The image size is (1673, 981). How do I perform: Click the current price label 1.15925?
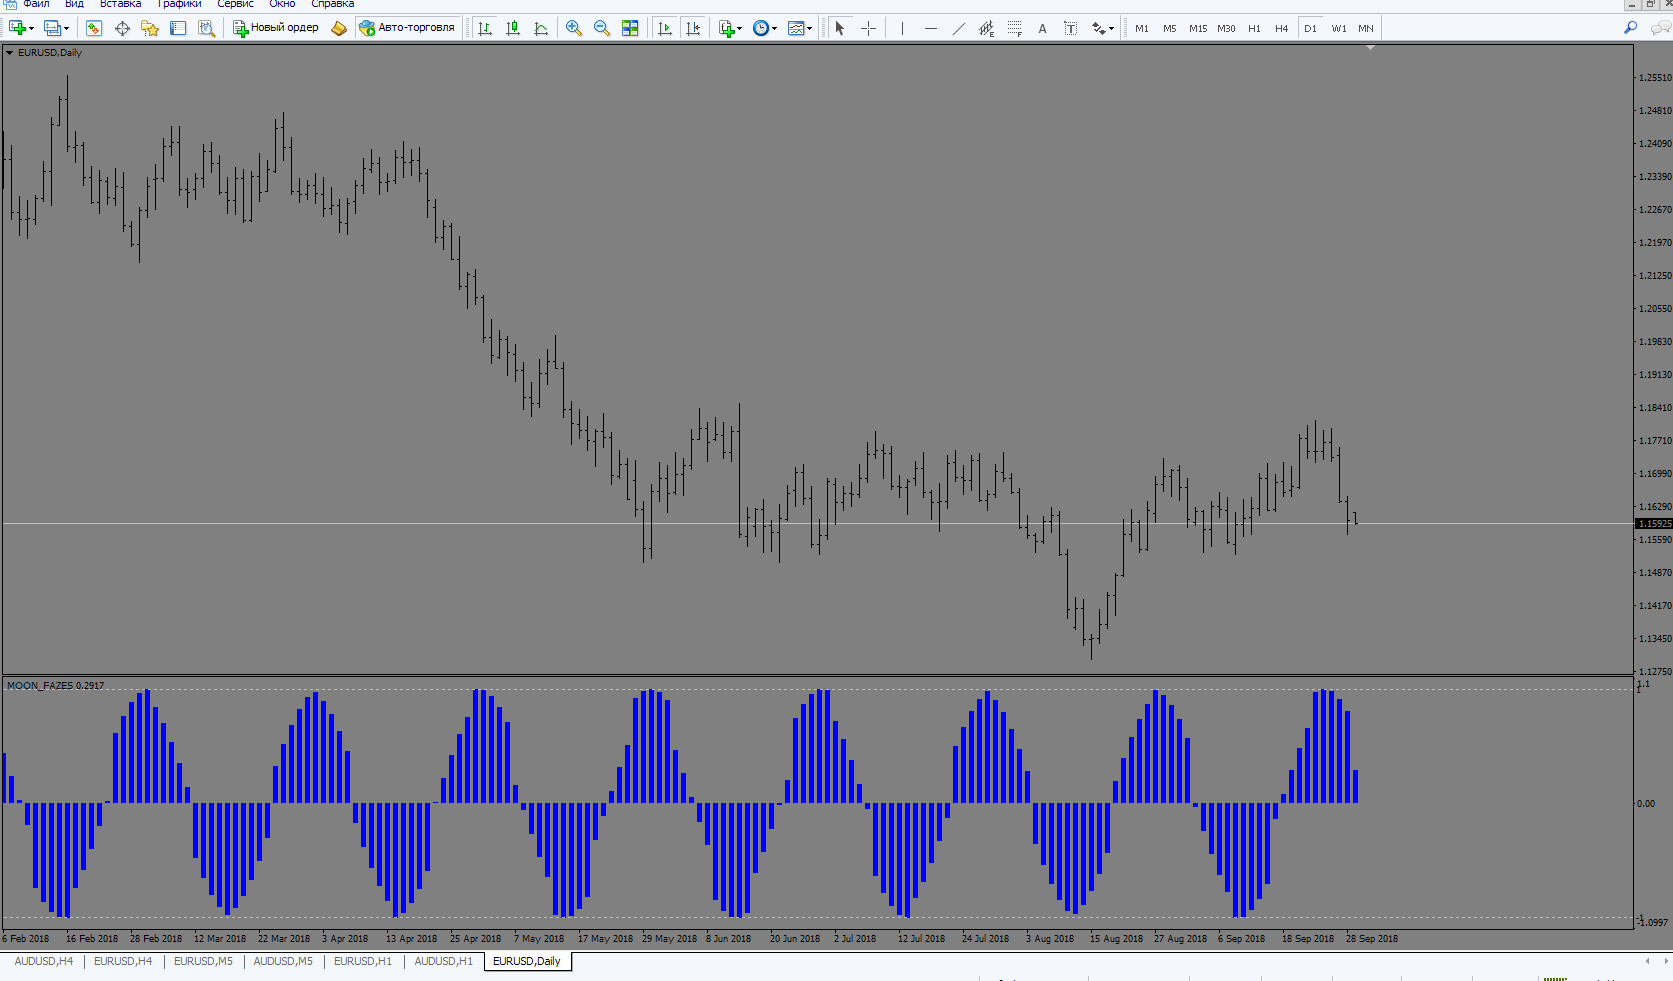[1654, 523]
